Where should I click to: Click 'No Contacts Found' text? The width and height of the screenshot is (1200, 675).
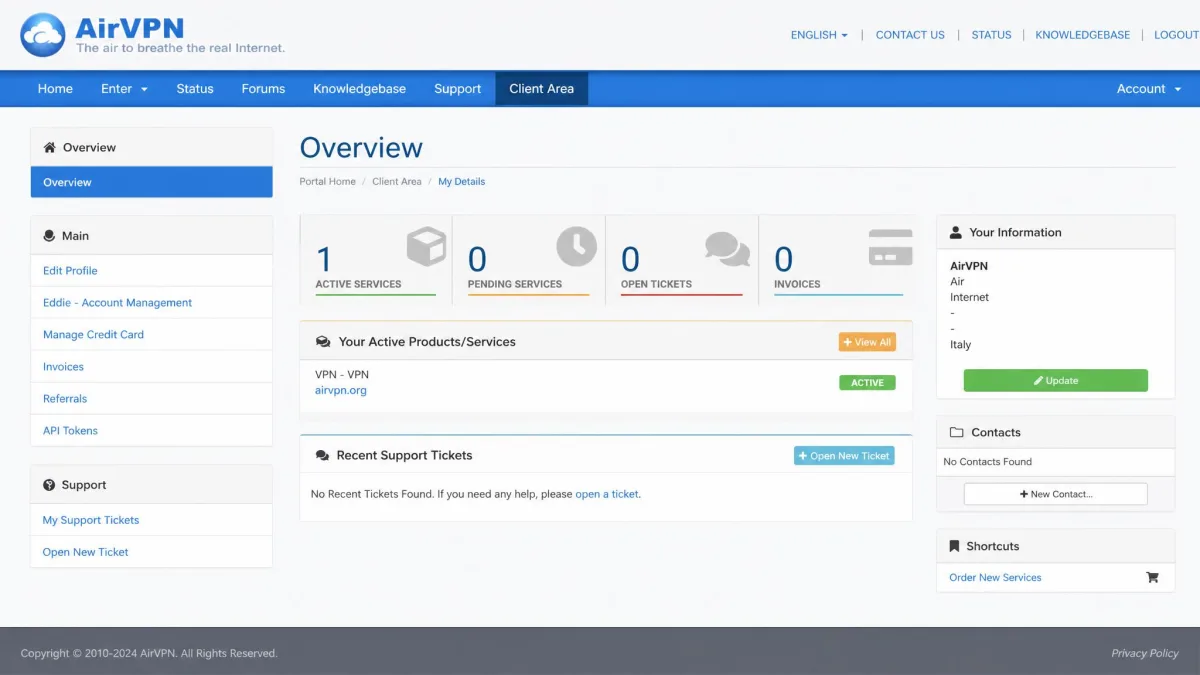(988, 462)
